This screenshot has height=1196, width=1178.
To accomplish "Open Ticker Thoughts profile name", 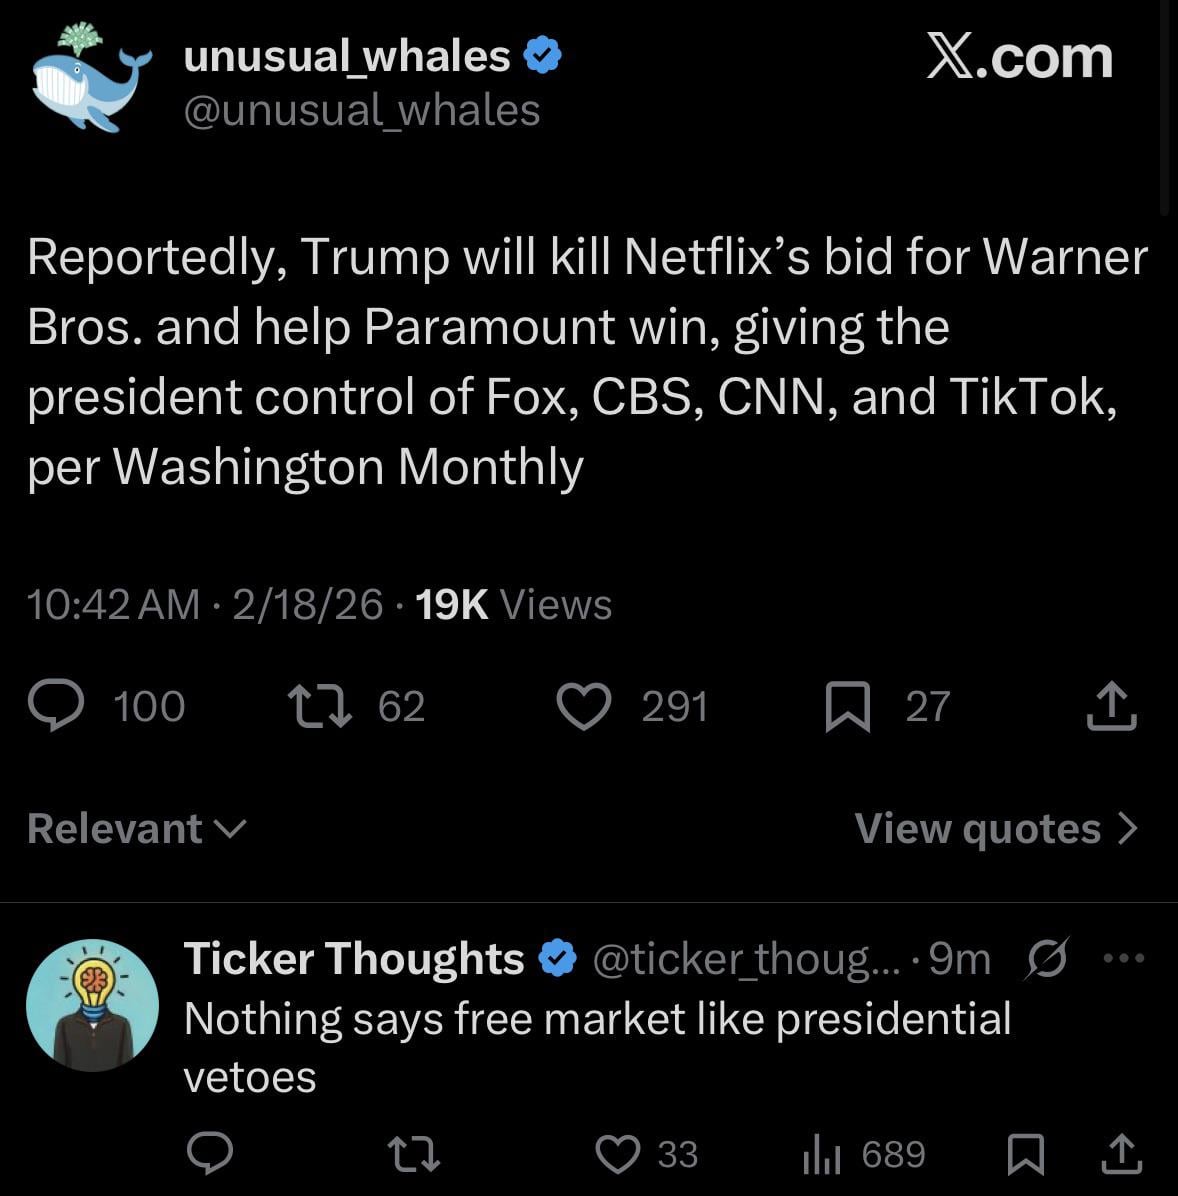I will (354, 958).
